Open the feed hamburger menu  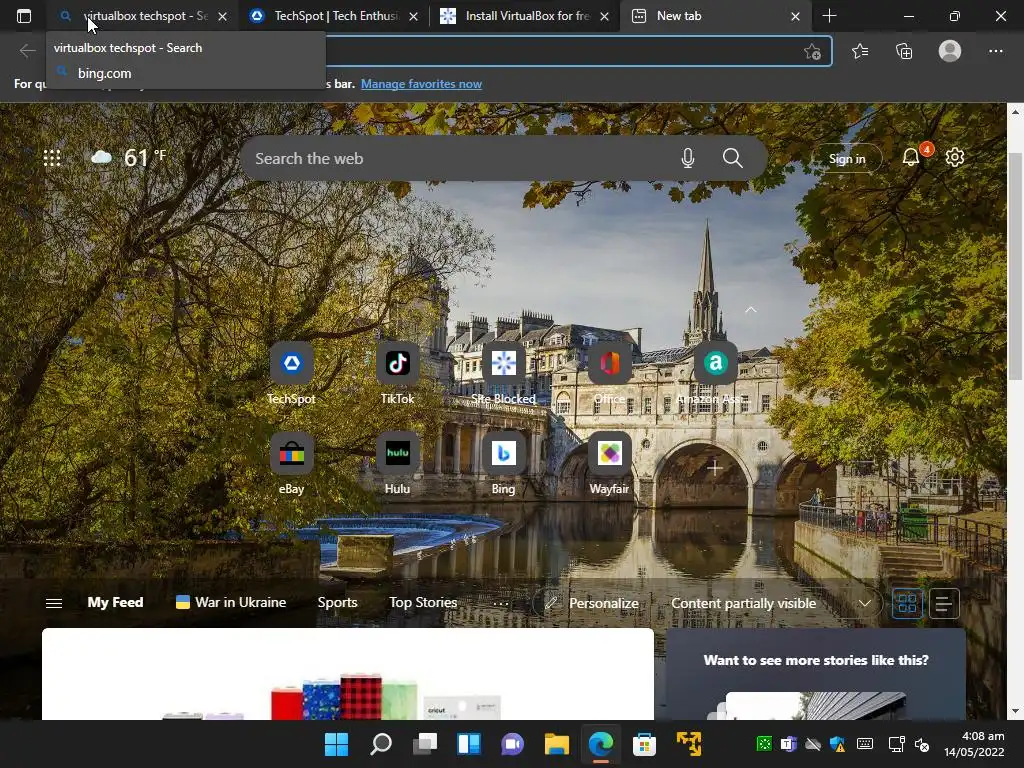click(54, 603)
